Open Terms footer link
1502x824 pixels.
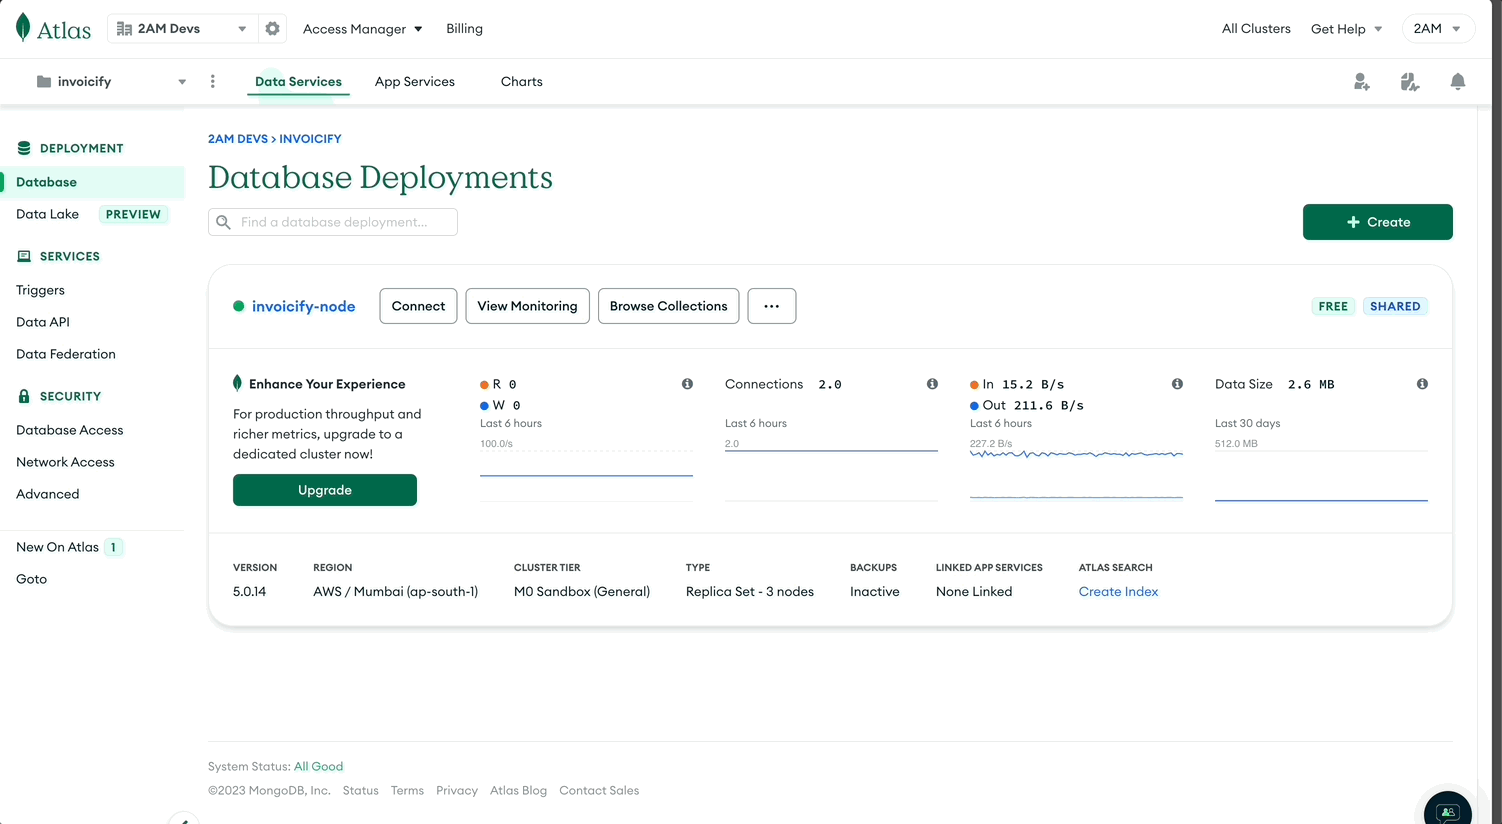(407, 791)
